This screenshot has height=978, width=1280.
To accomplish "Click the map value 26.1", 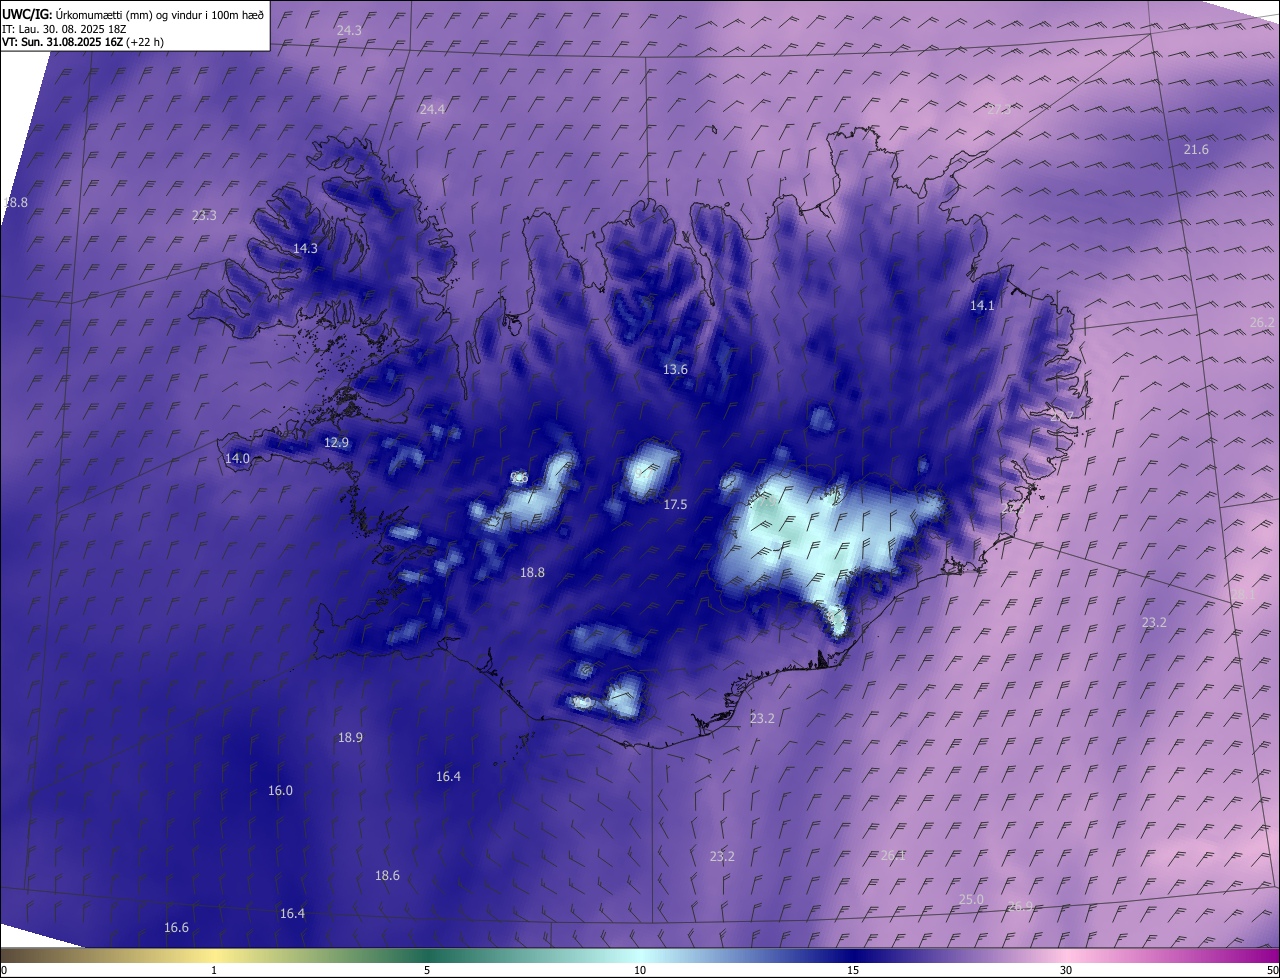I will [x=893, y=856].
